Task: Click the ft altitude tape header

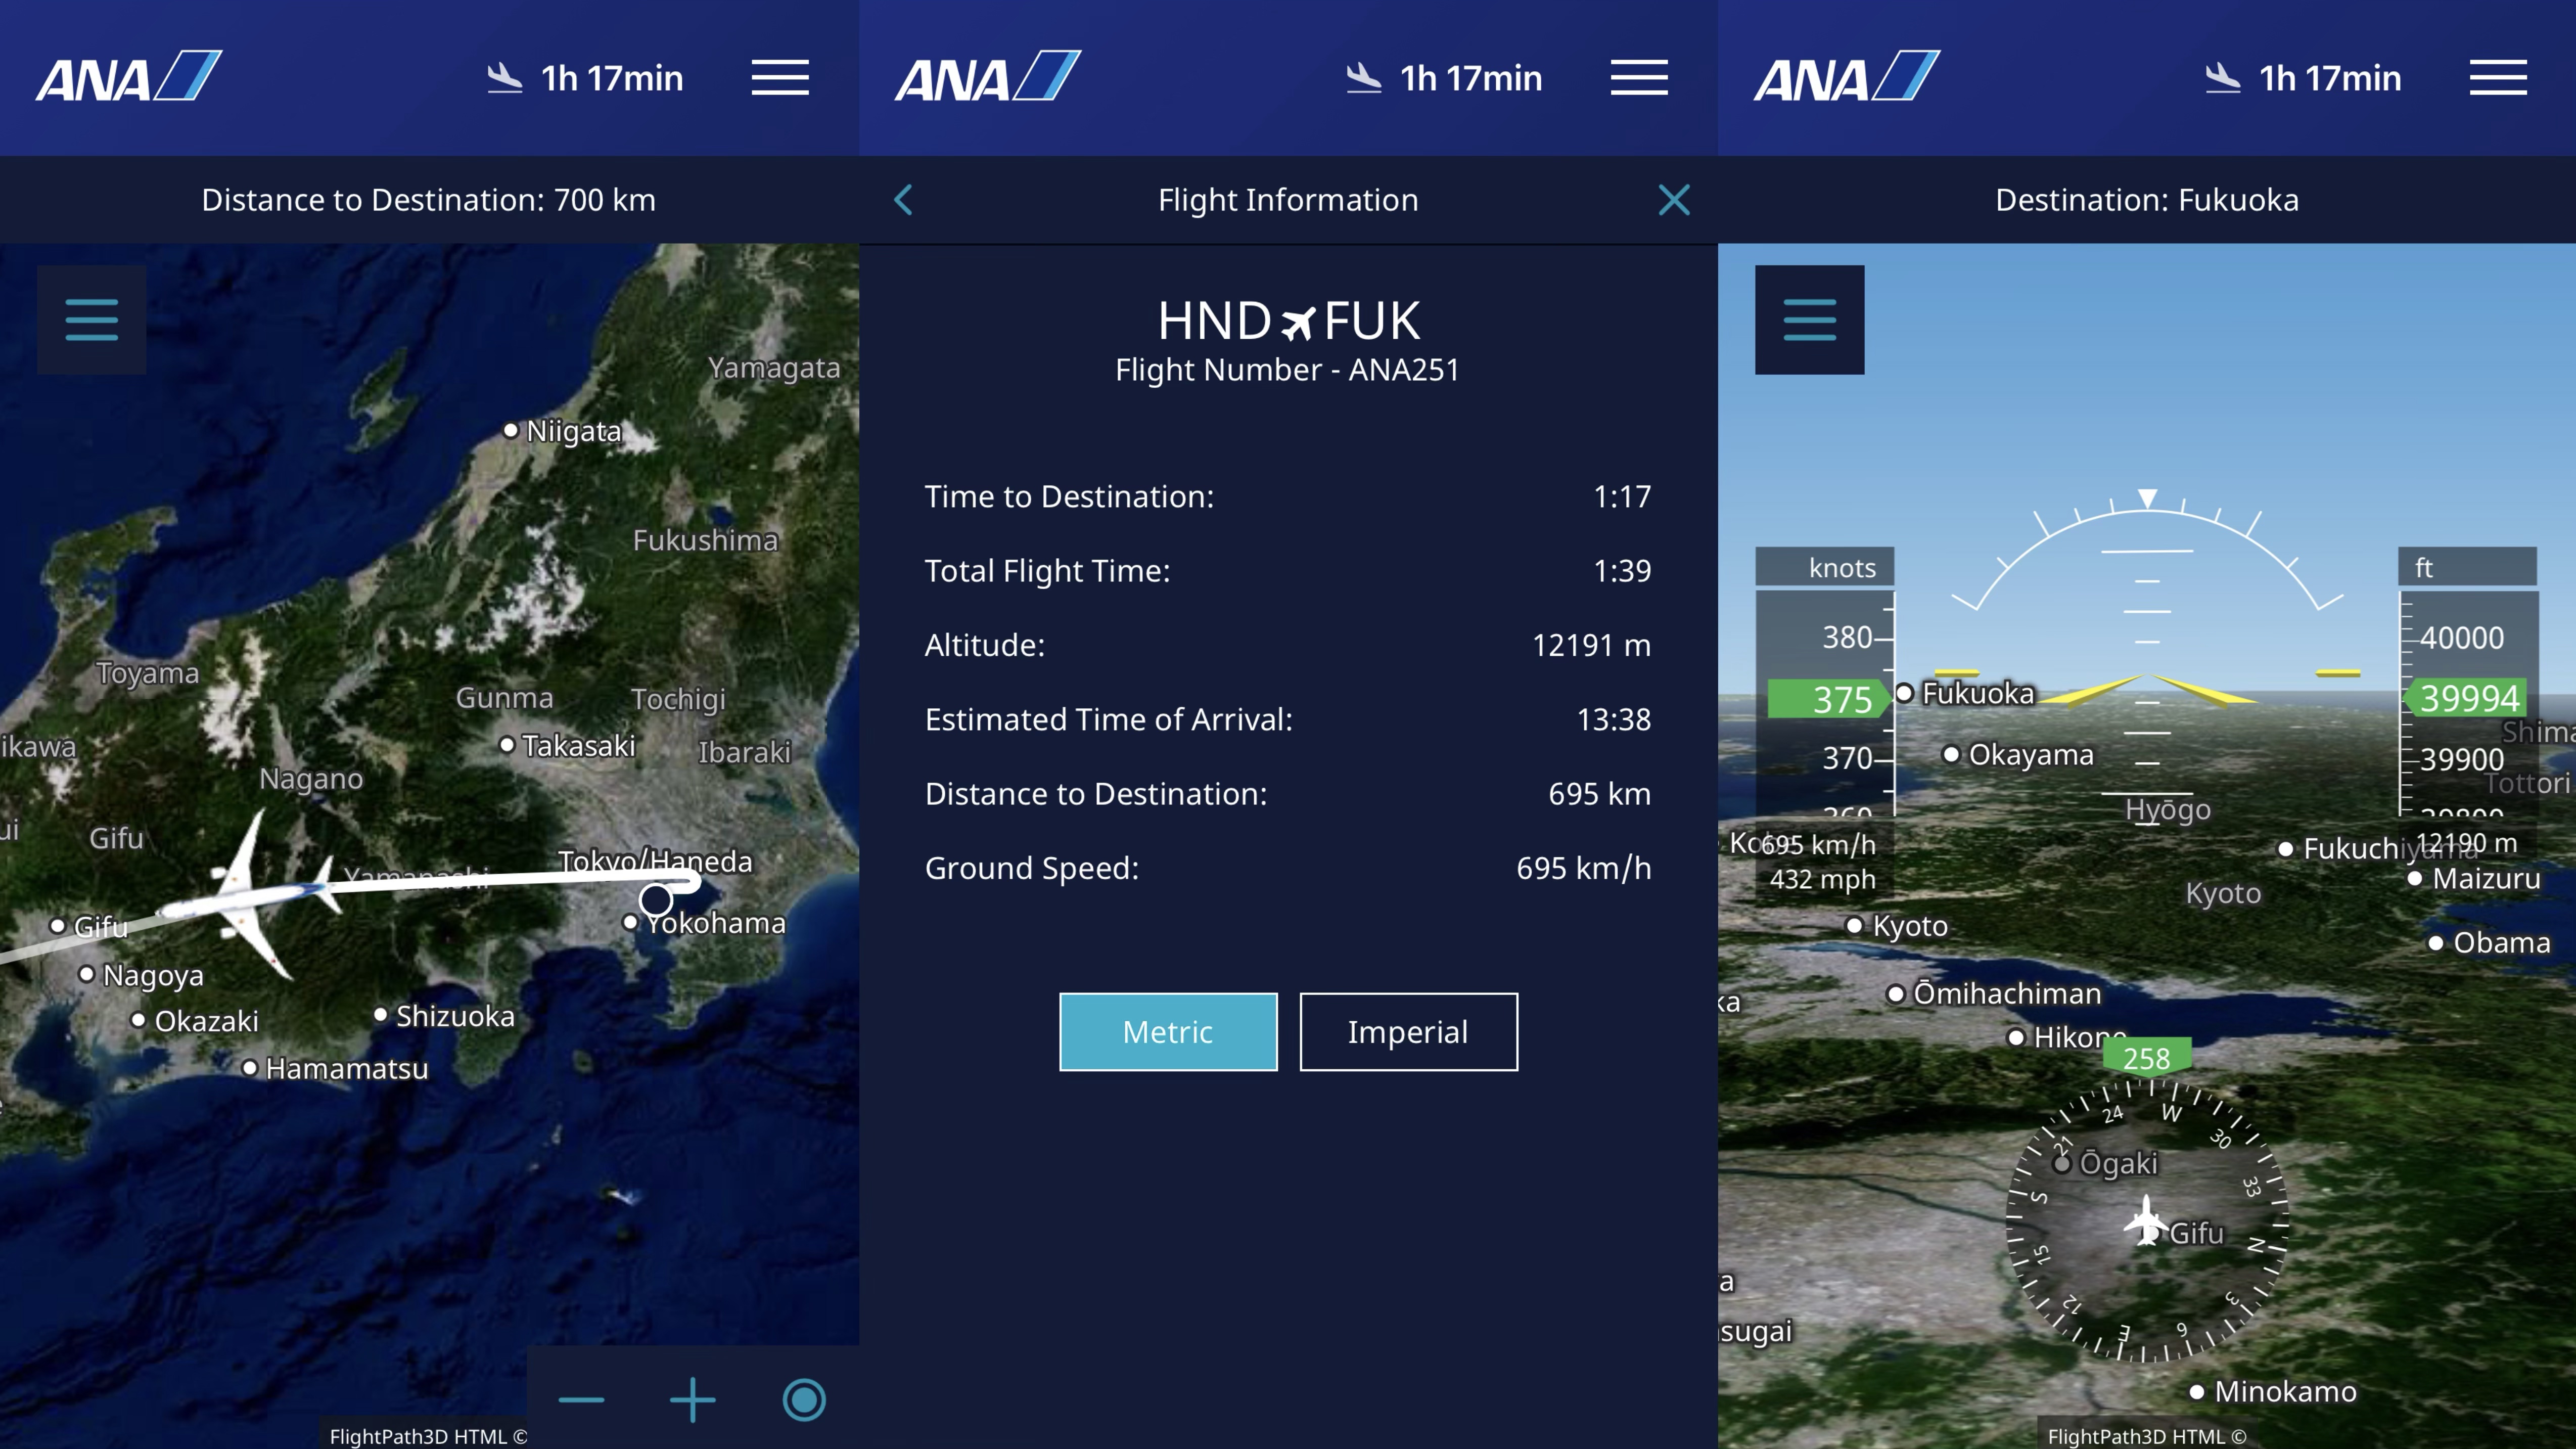Action: tap(2467, 567)
